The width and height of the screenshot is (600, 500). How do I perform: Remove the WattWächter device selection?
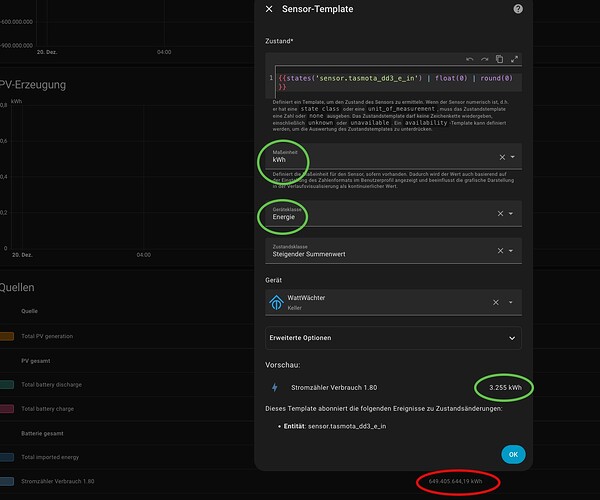[x=496, y=302]
